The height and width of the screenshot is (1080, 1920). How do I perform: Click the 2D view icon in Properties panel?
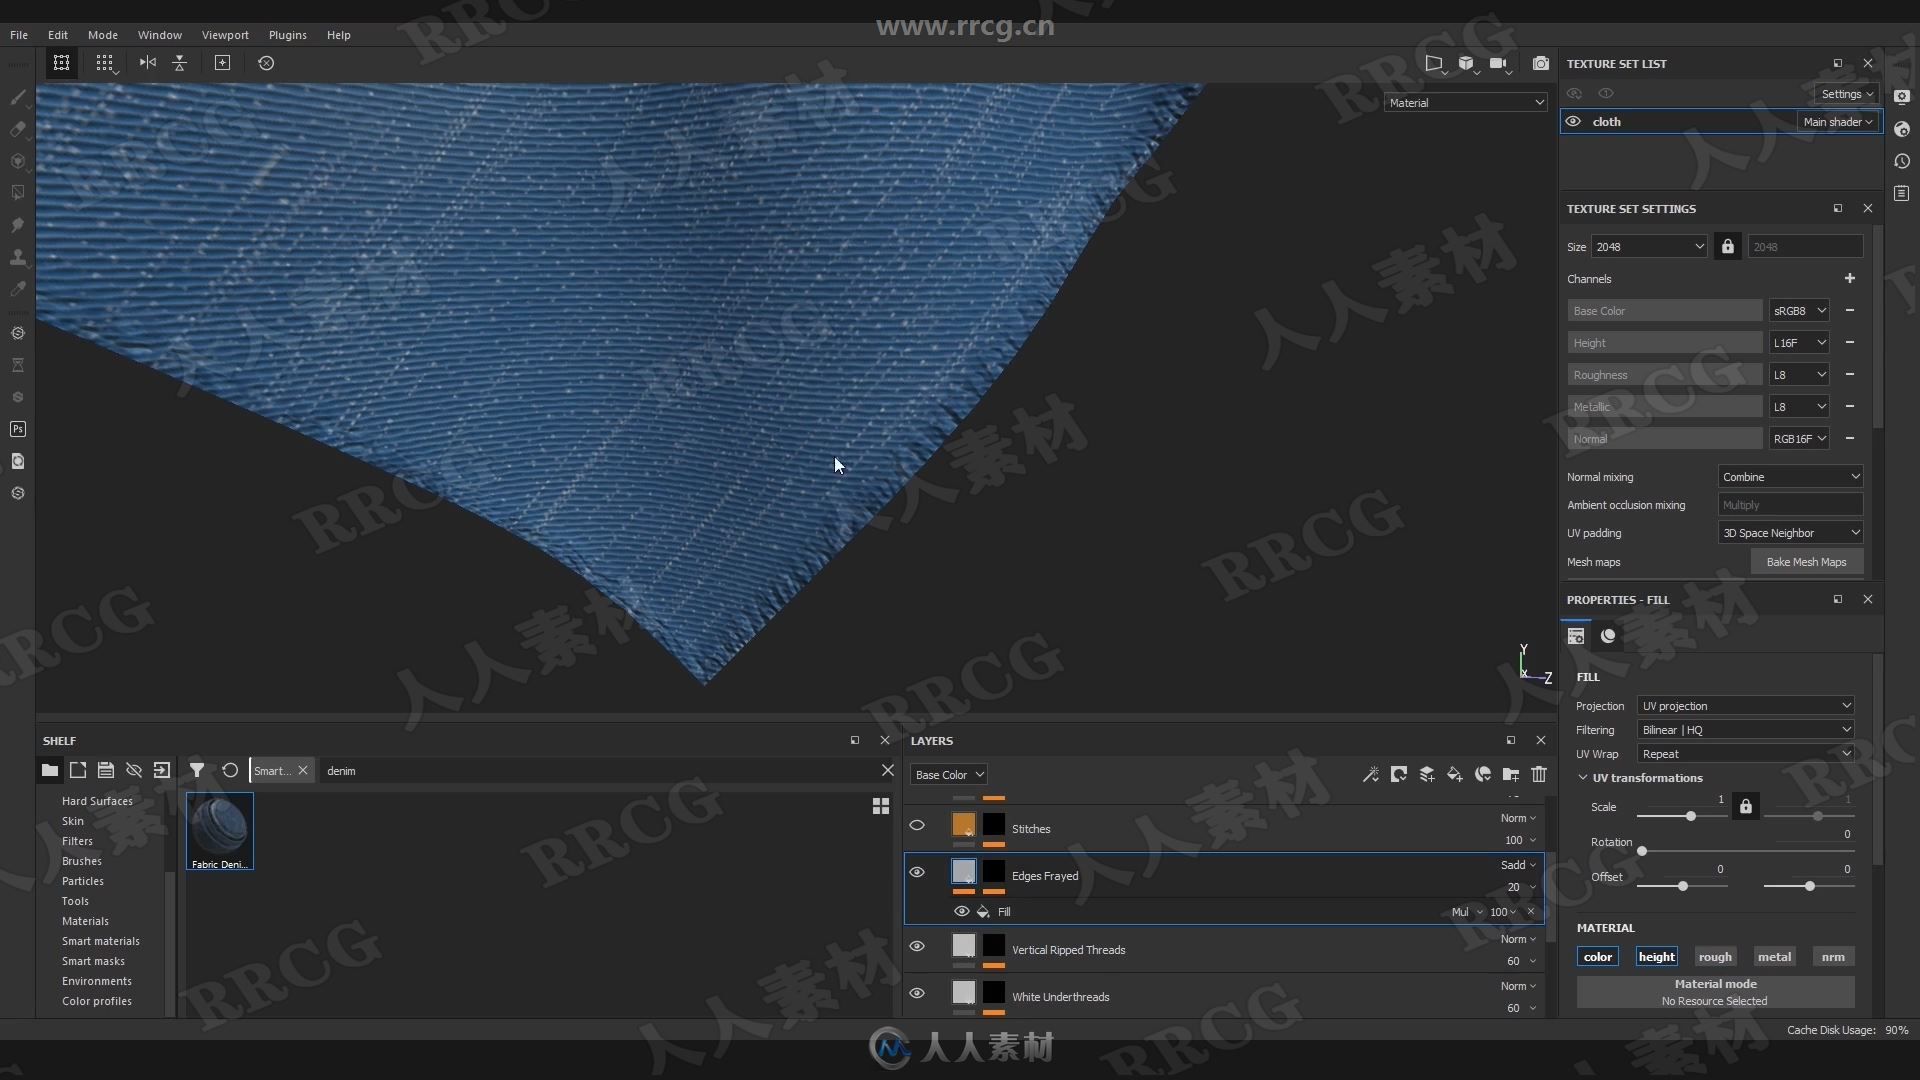[x=1576, y=636]
